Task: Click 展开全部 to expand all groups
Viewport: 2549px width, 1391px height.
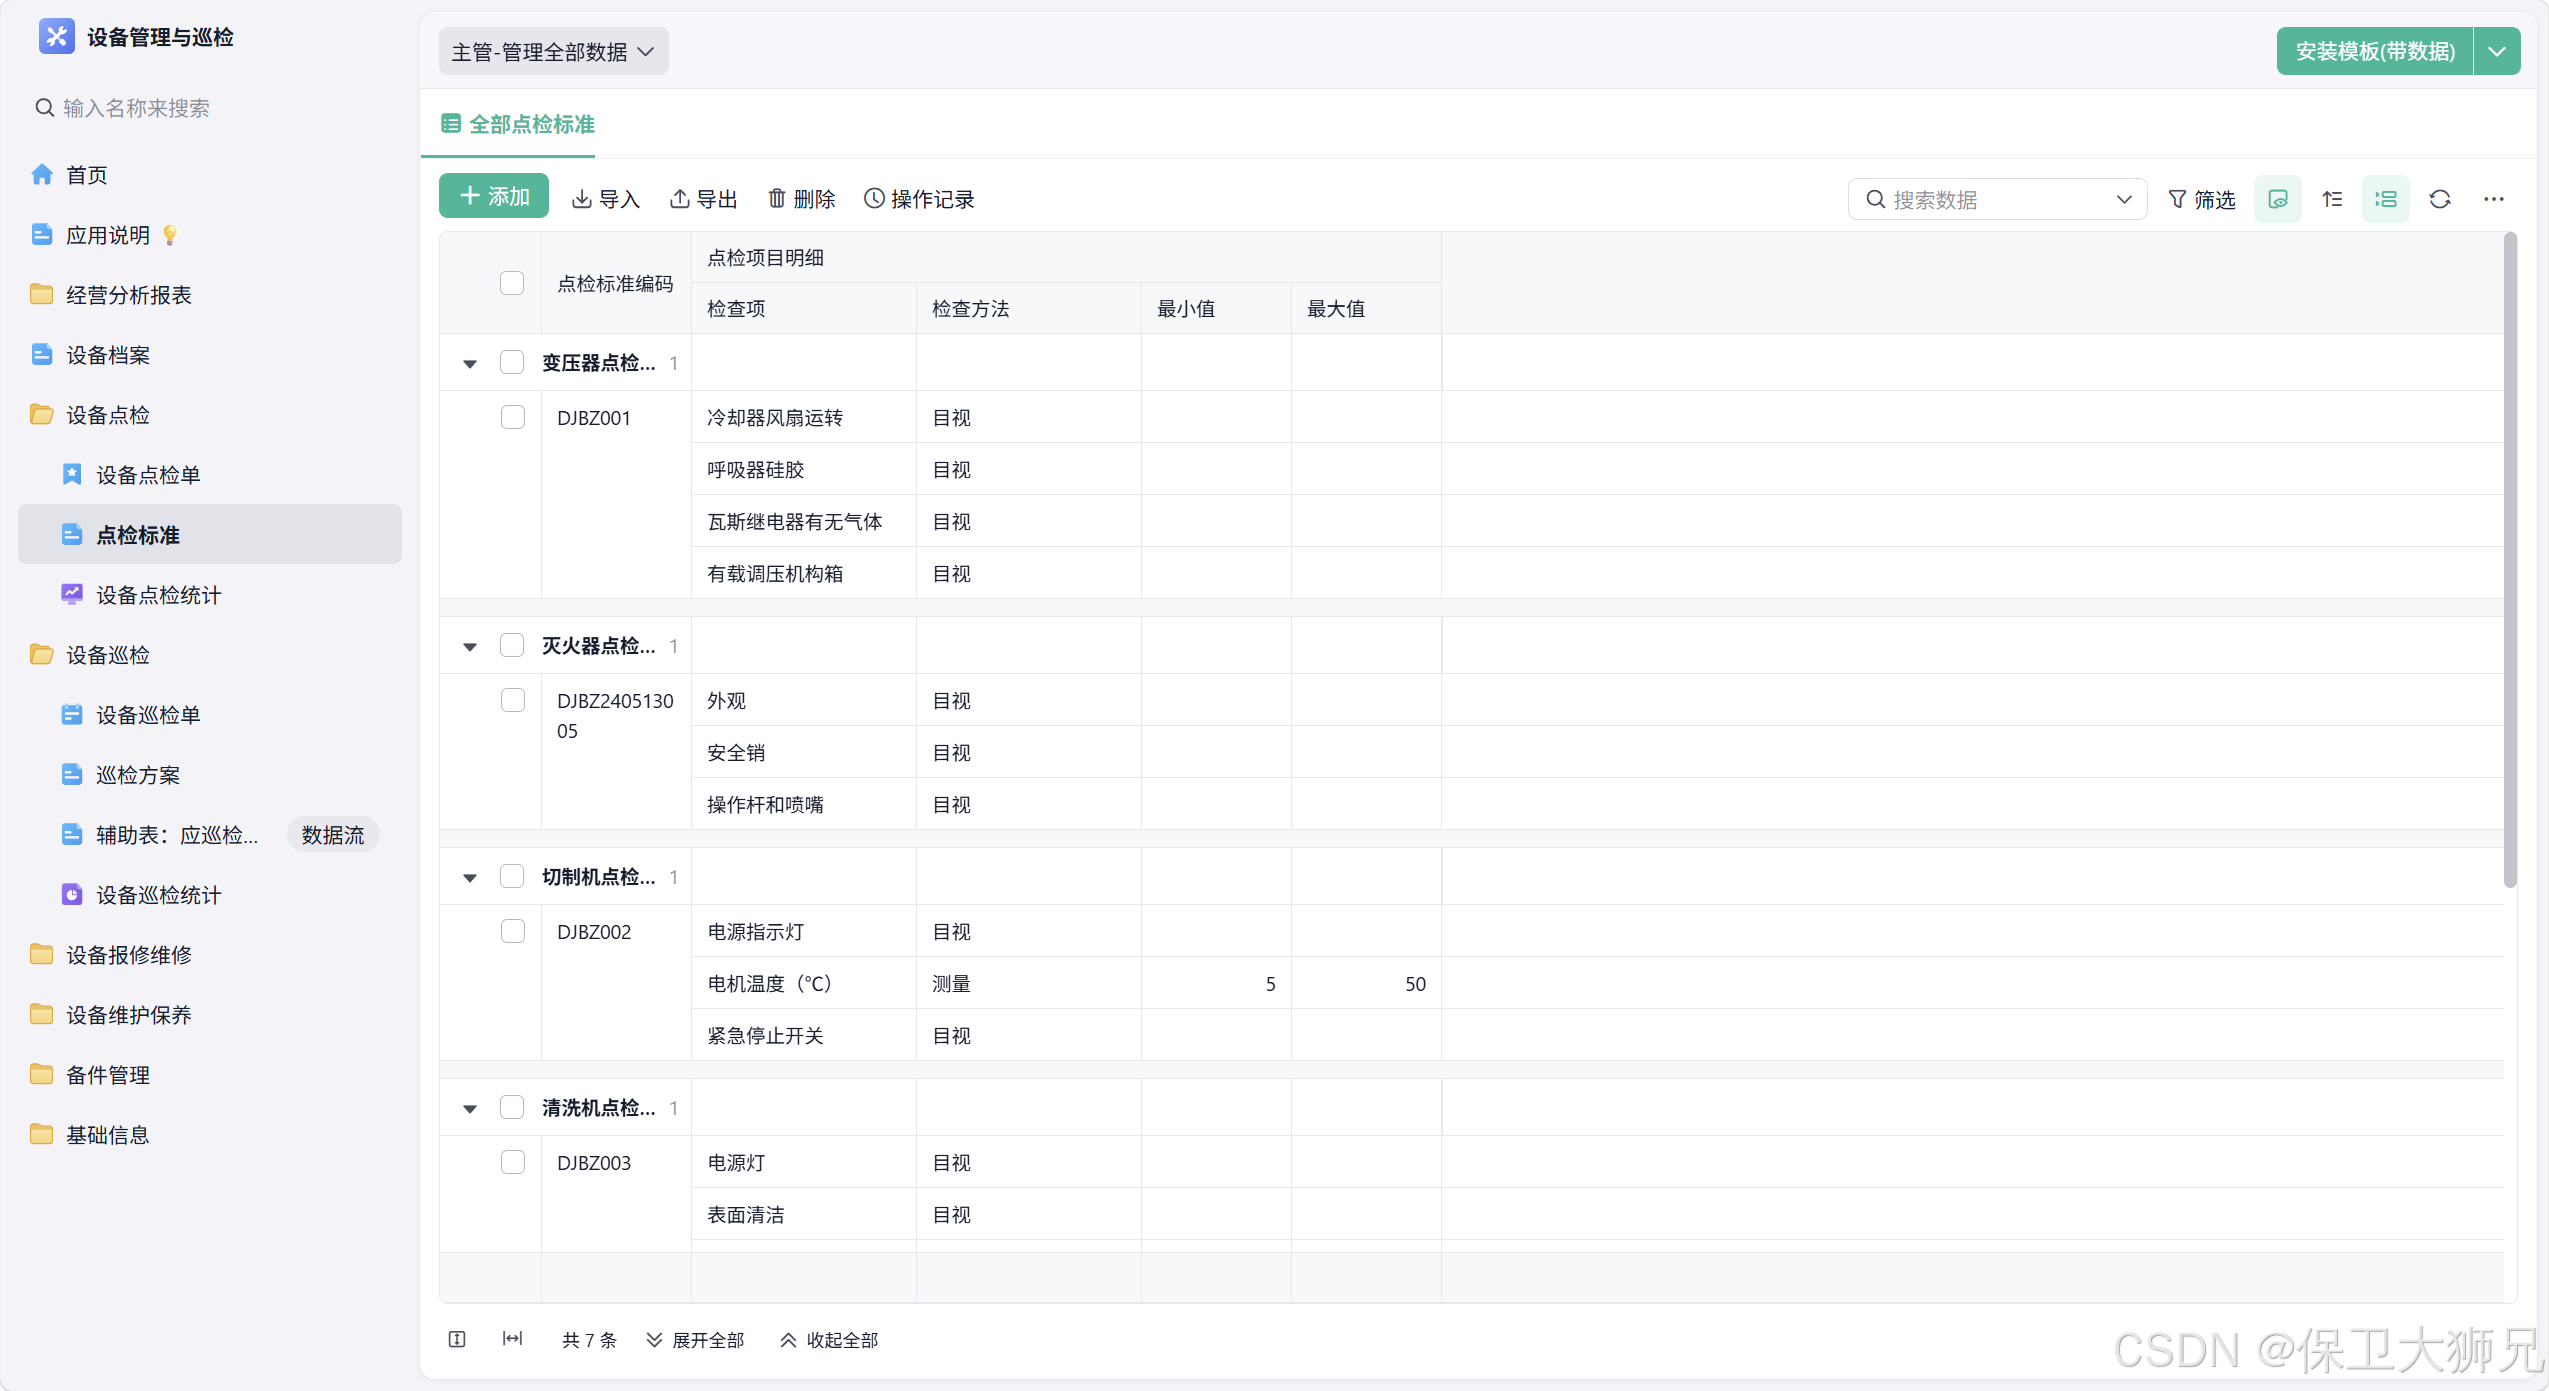Action: (695, 1340)
